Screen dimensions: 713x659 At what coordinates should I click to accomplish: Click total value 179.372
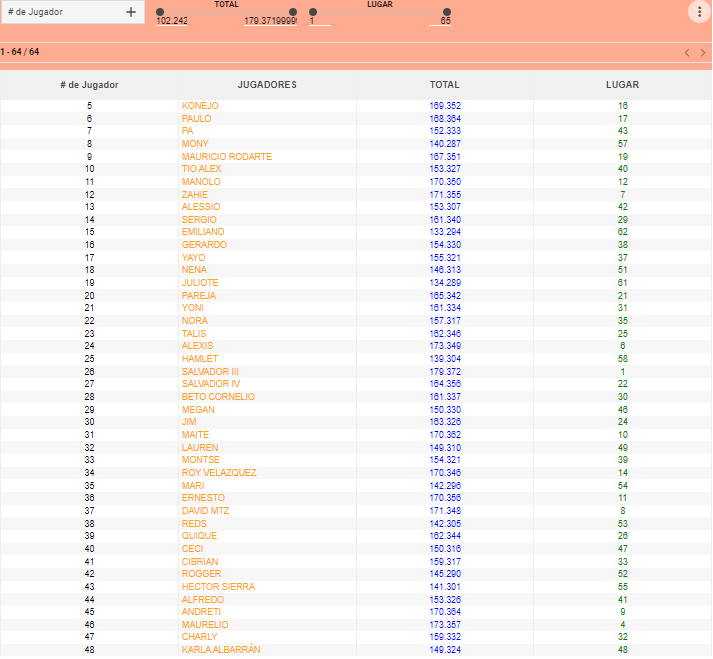tap(445, 372)
